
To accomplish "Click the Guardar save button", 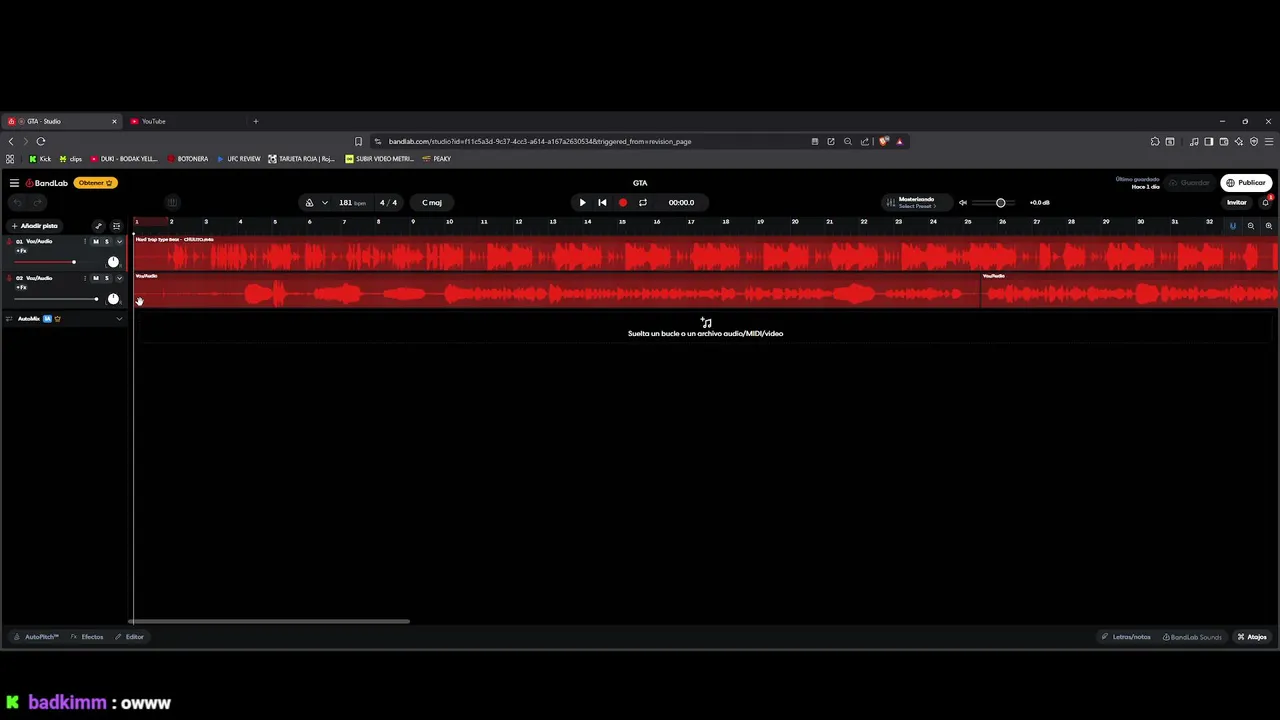I will click(1192, 183).
